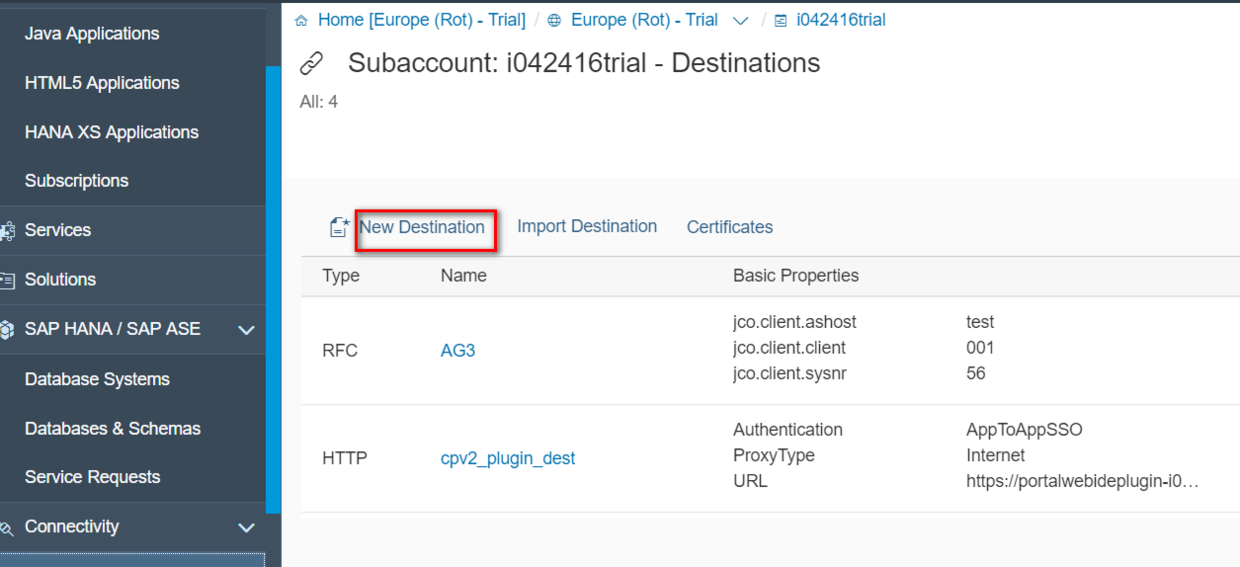Click the Services puzzle icon in sidebar
The width and height of the screenshot is (1240, 567).
[7, 231]
